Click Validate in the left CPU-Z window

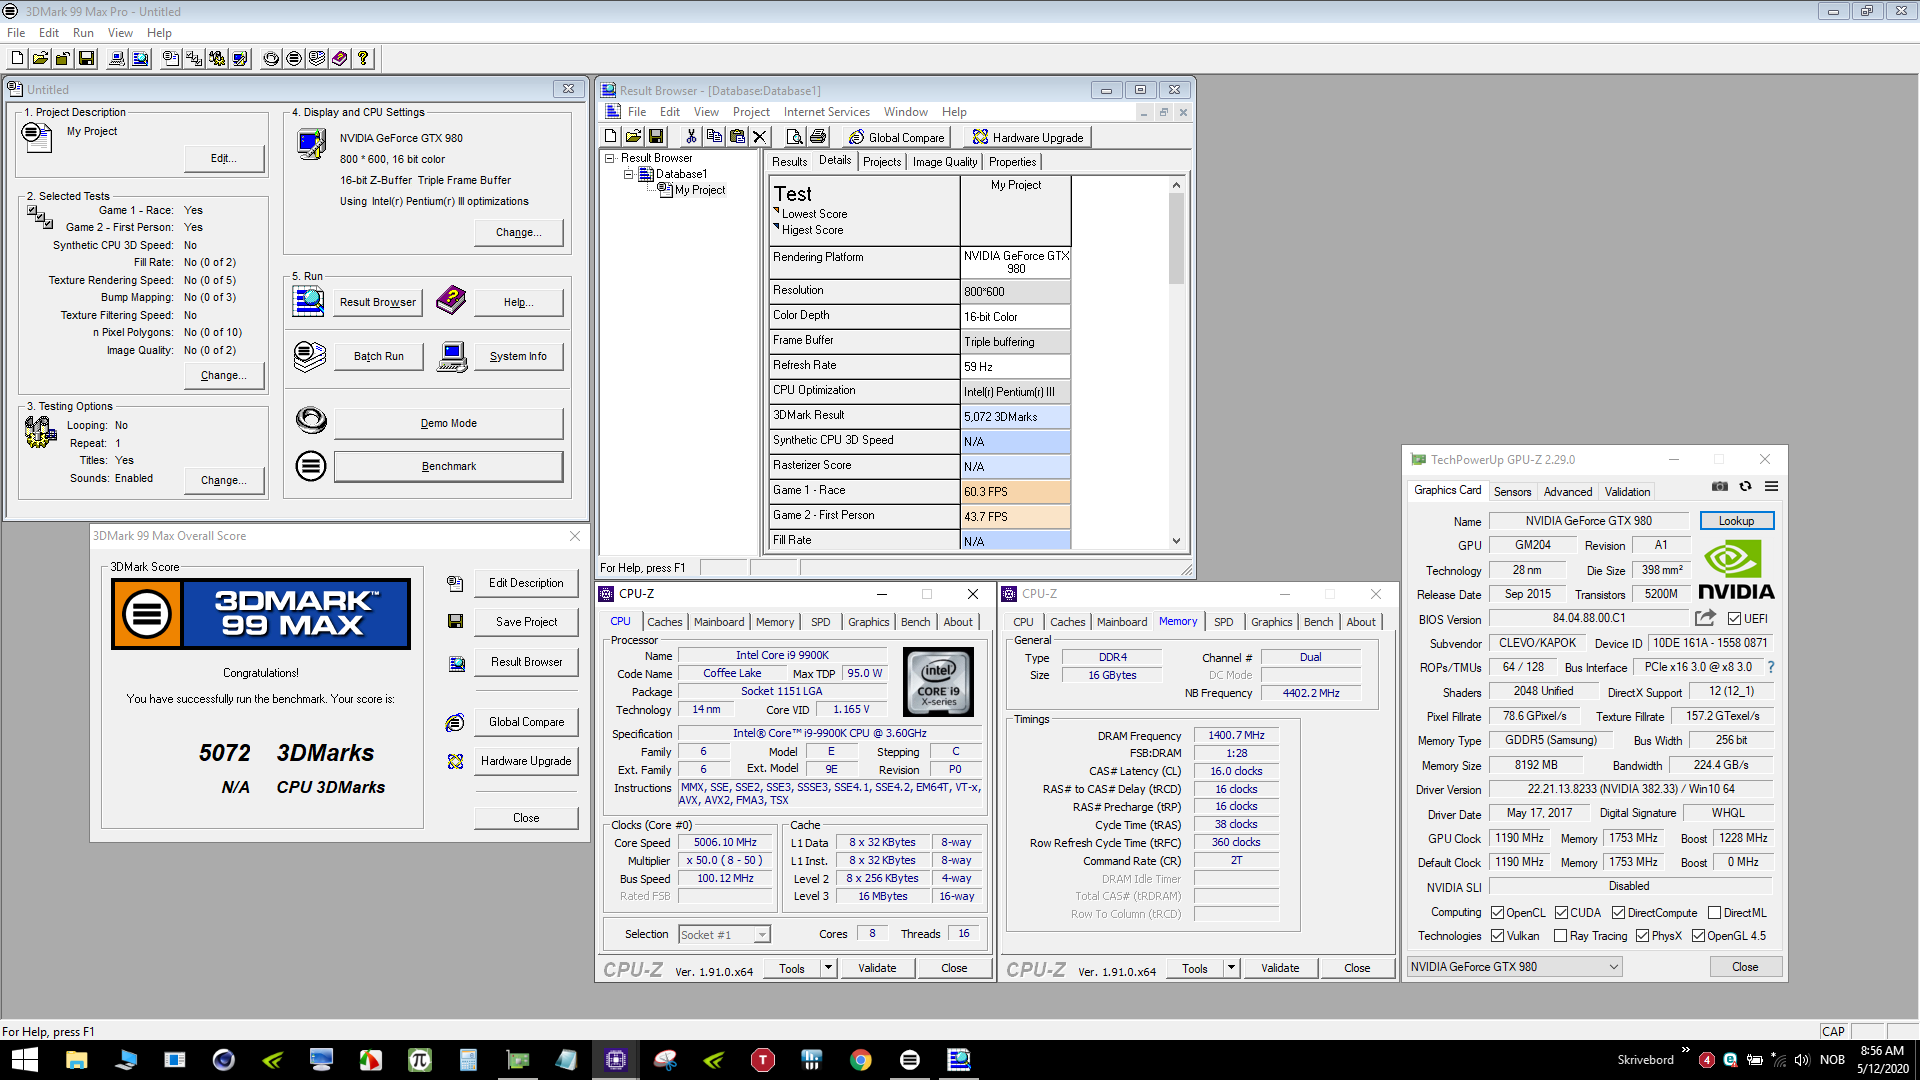click(x=877, y=968)
